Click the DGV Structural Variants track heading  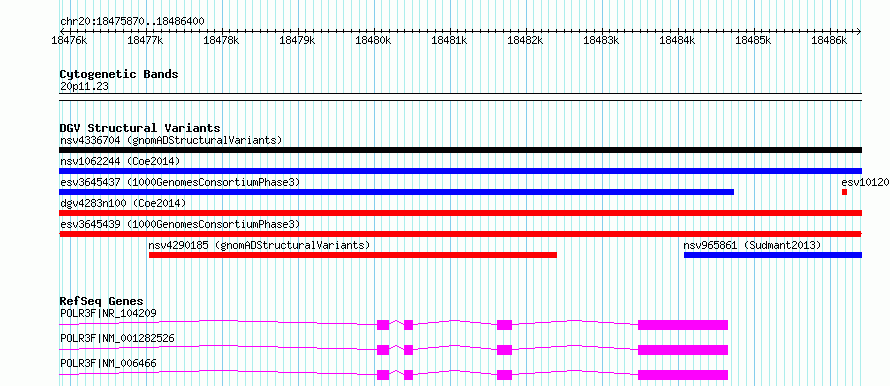pos(140,128)
